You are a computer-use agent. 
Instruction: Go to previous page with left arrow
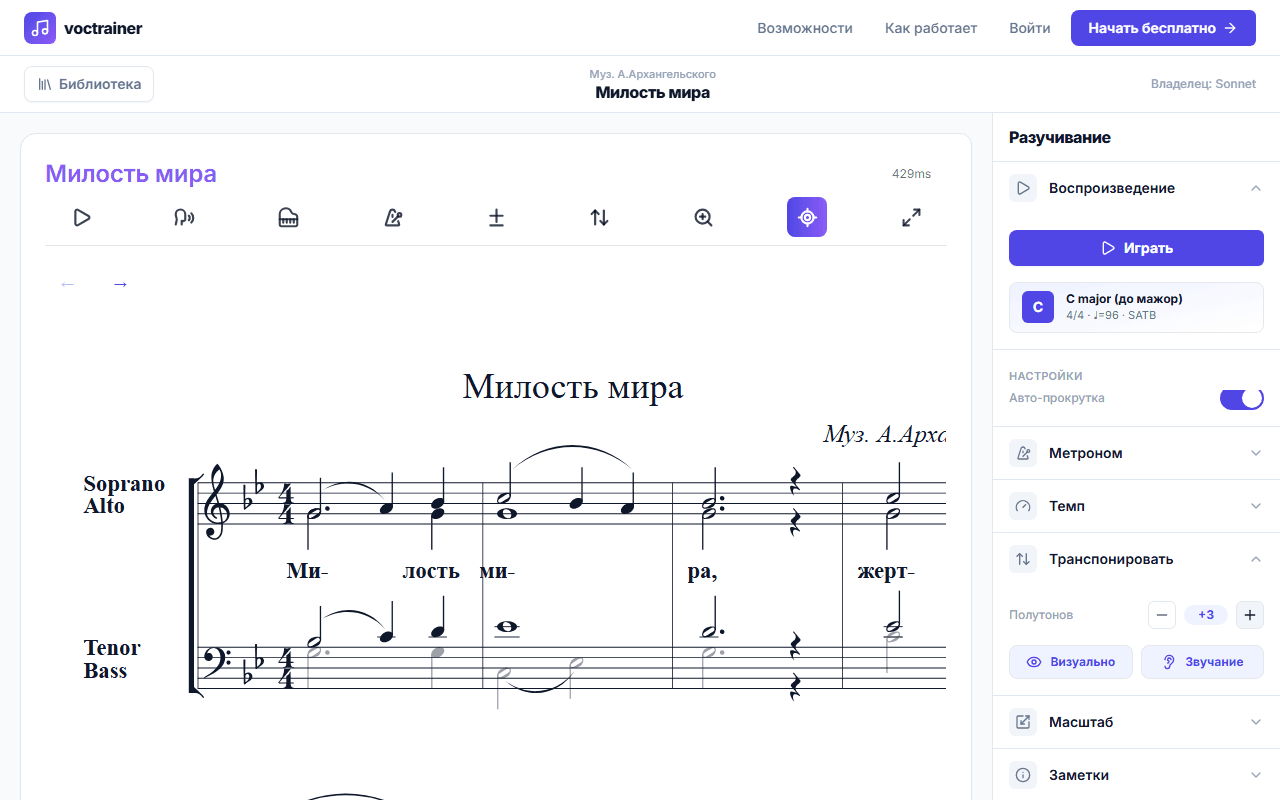coord(68,284)
